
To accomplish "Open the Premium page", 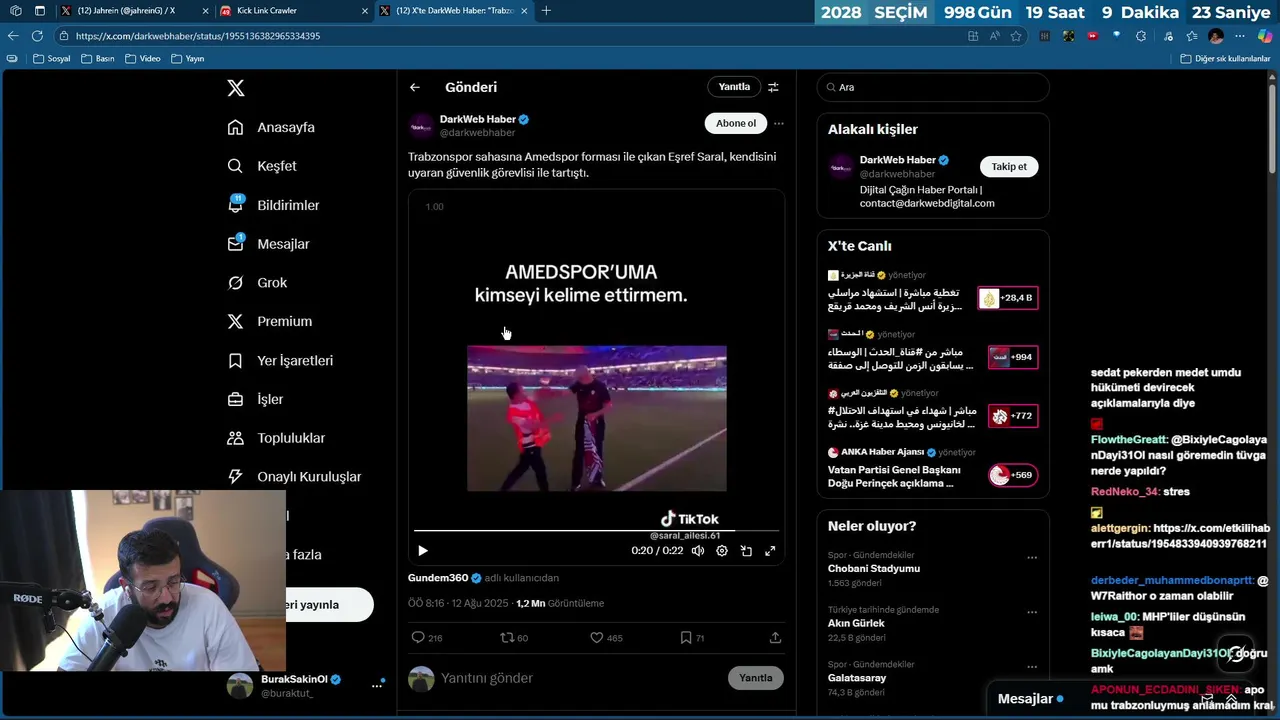I will [x=269, y=321].
